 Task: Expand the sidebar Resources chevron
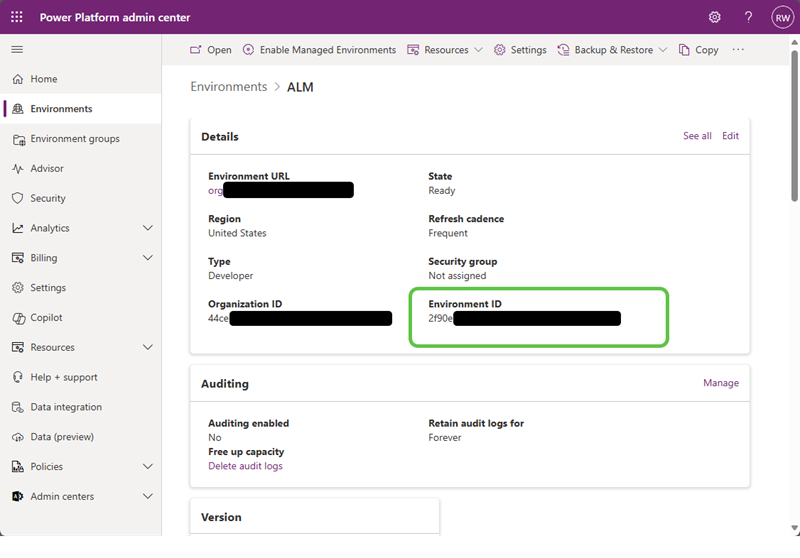(x=148, y=347)
